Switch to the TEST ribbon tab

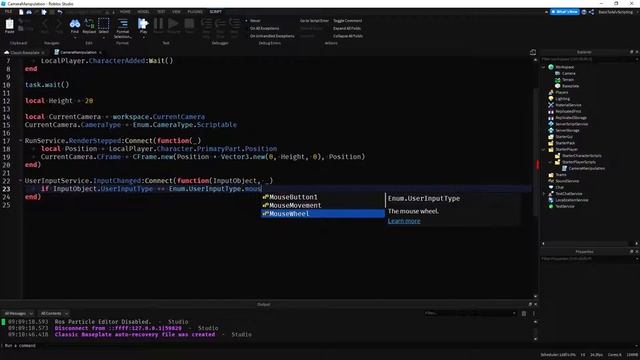161,12
